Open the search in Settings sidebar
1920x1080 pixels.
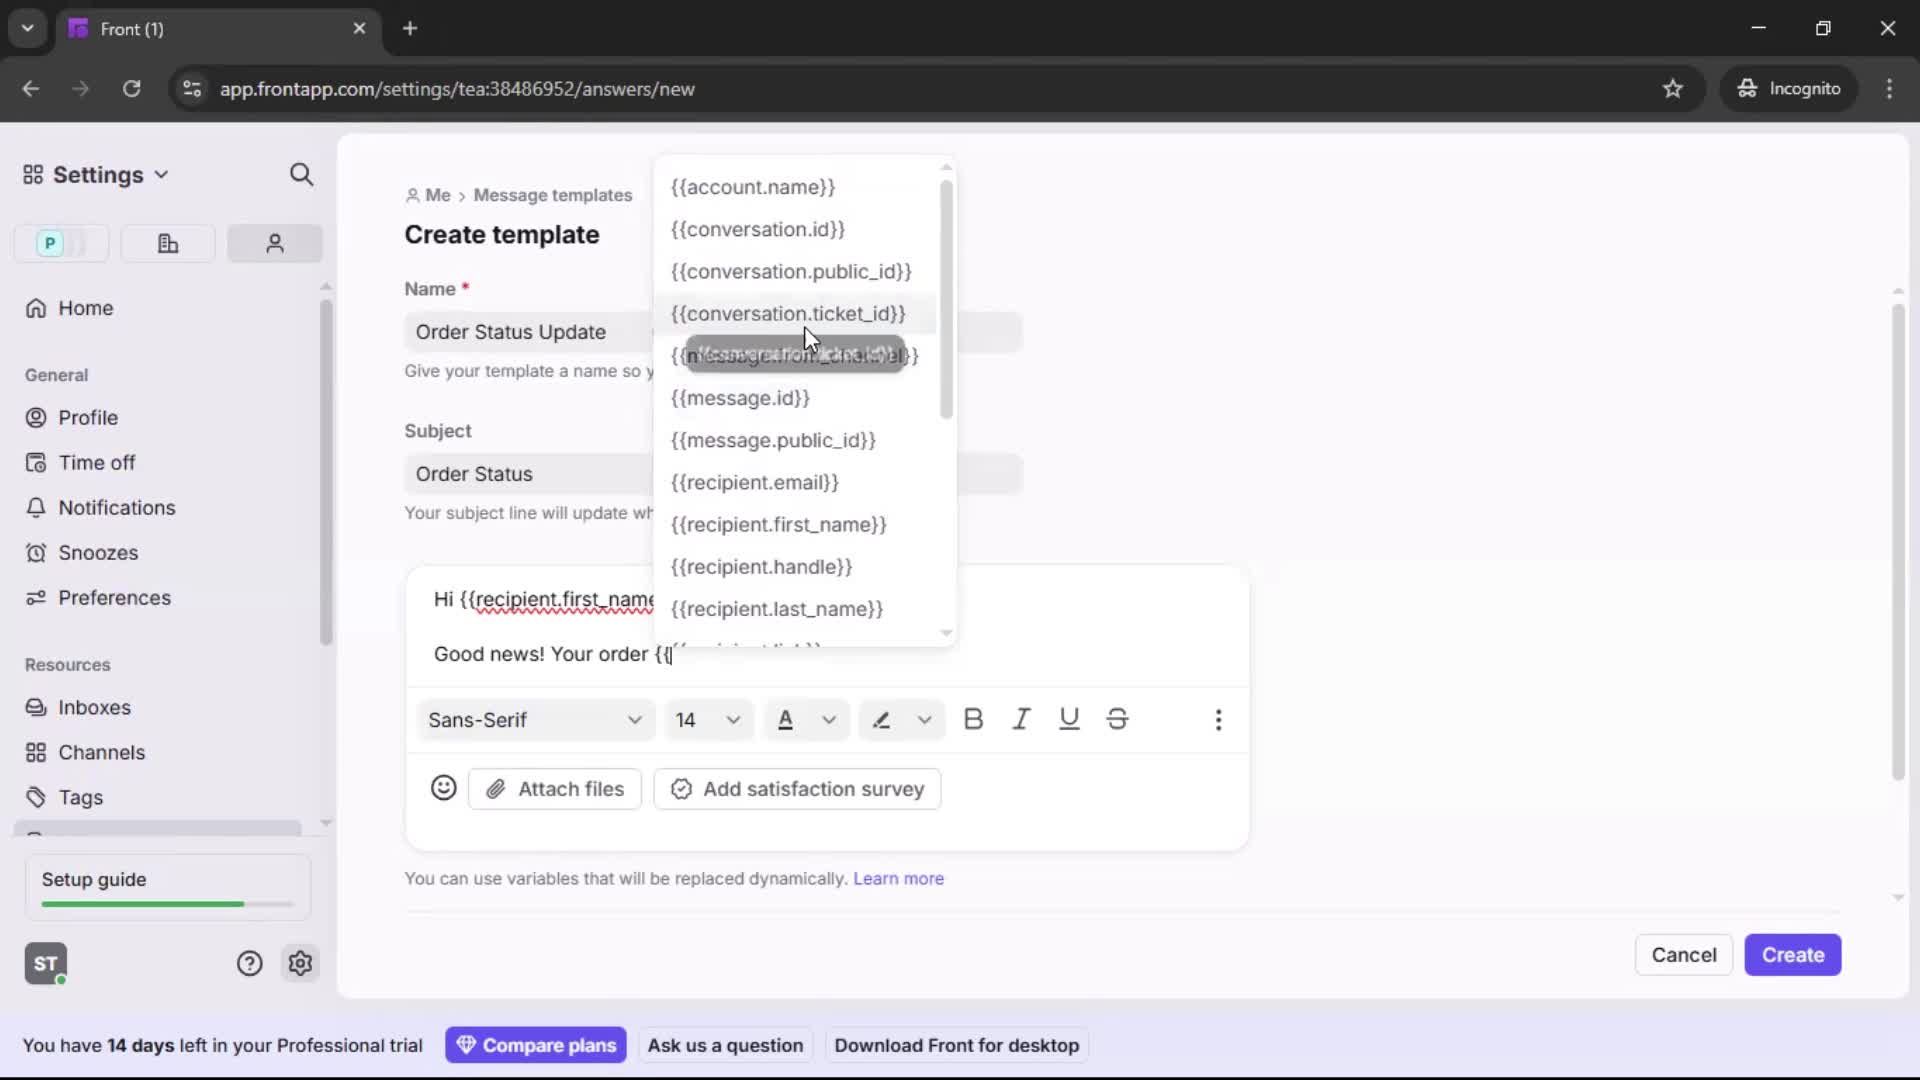[302, 174]
